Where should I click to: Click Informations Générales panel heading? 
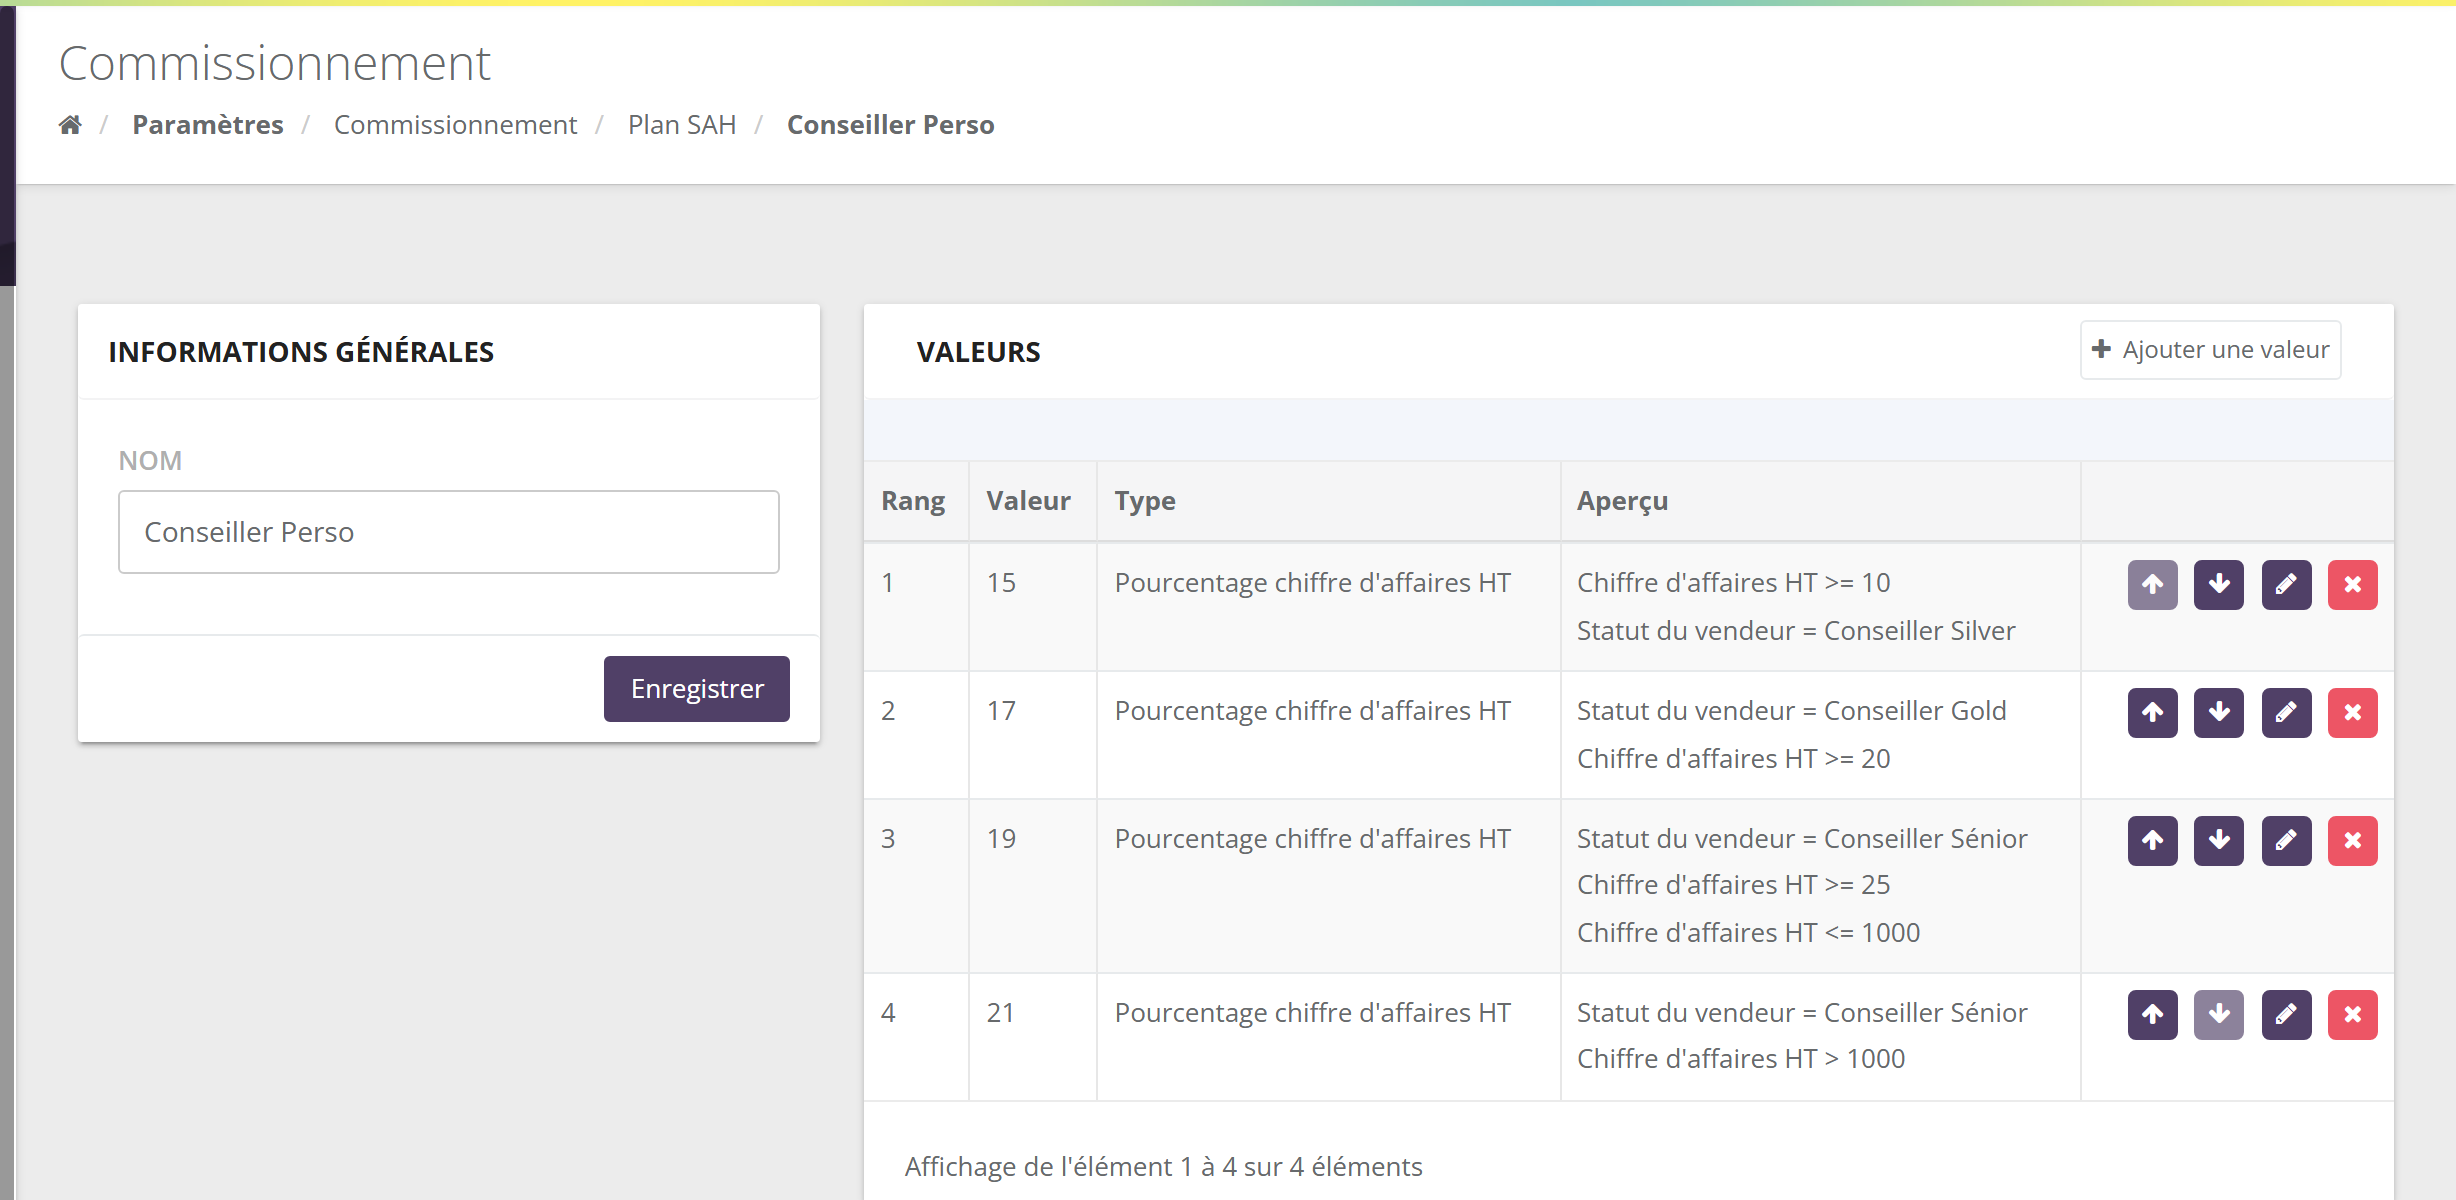301,352
